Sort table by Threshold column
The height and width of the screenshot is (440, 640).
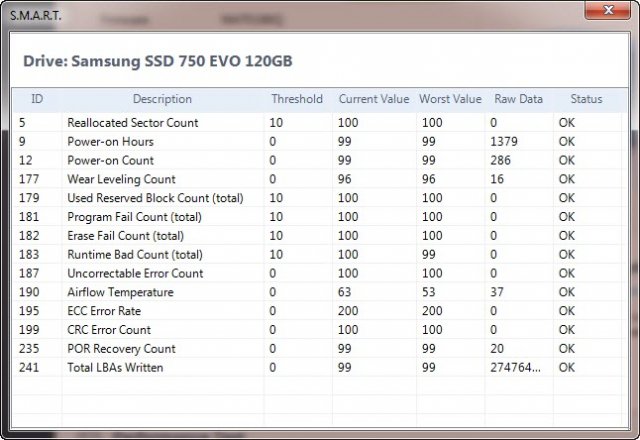click(x=296, y=99)
